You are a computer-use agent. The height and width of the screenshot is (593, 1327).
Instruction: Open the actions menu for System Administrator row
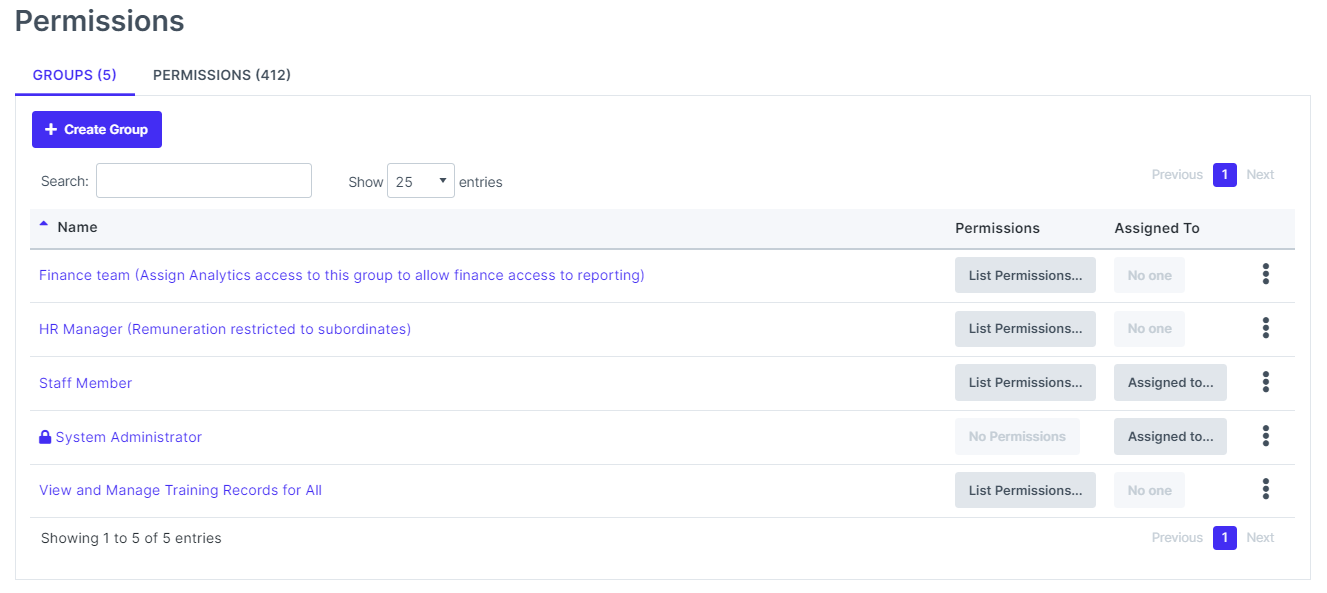tap(1265, 435)
